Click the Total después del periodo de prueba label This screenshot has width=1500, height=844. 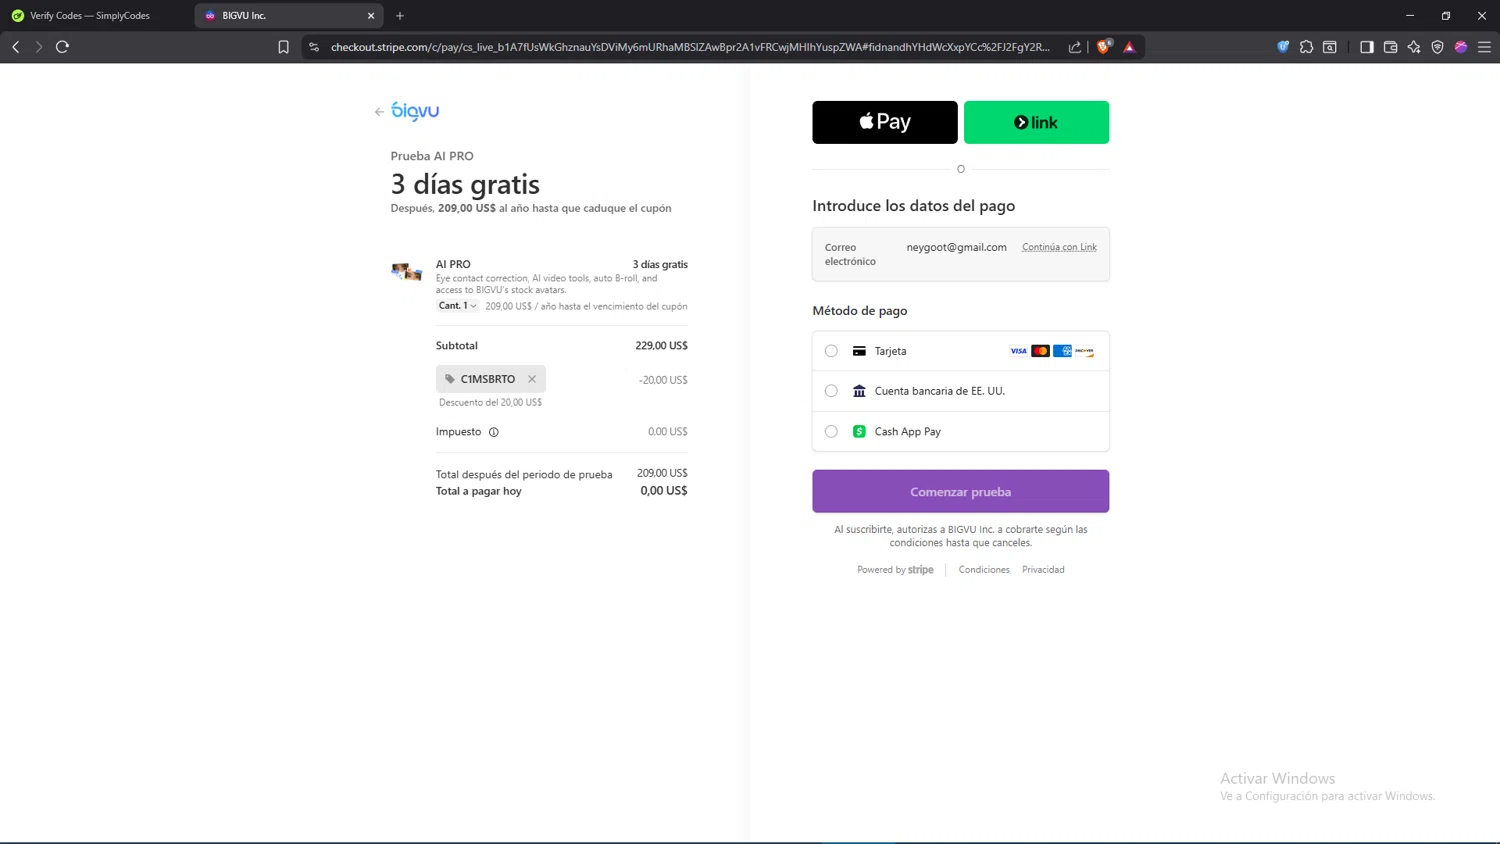coord(524,474)
